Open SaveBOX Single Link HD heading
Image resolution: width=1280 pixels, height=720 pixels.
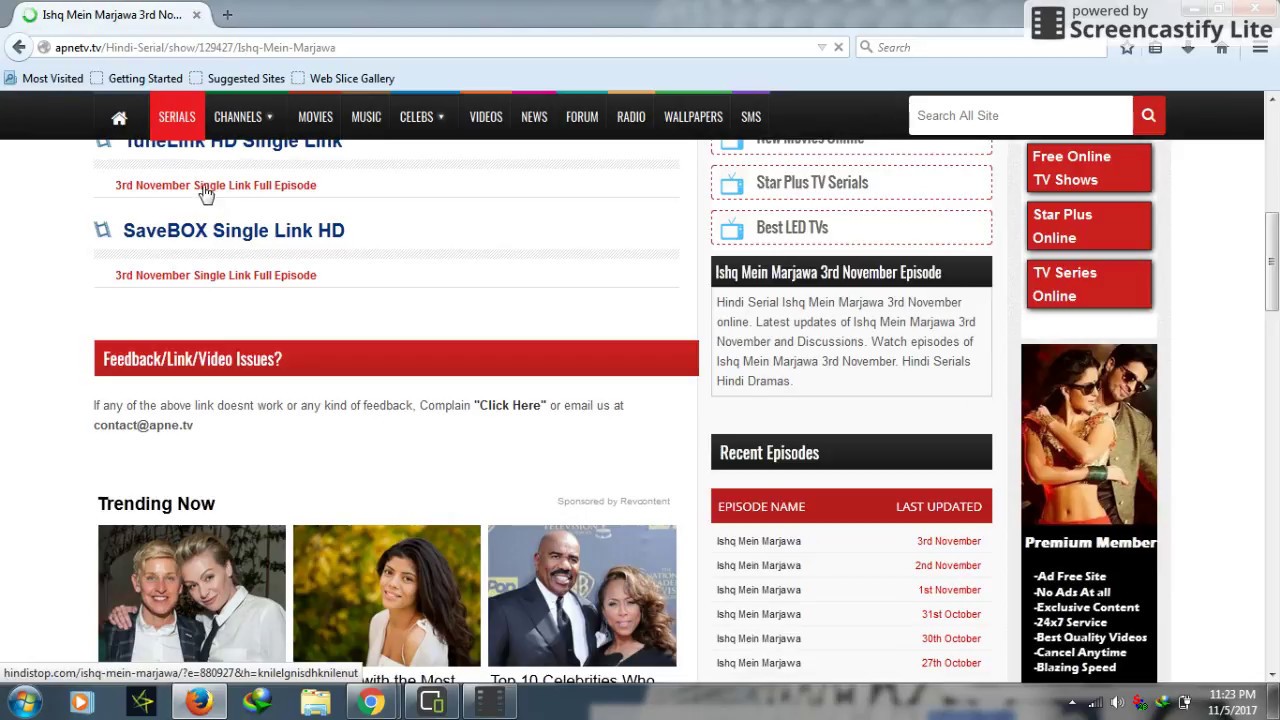(x=234, y=230)
